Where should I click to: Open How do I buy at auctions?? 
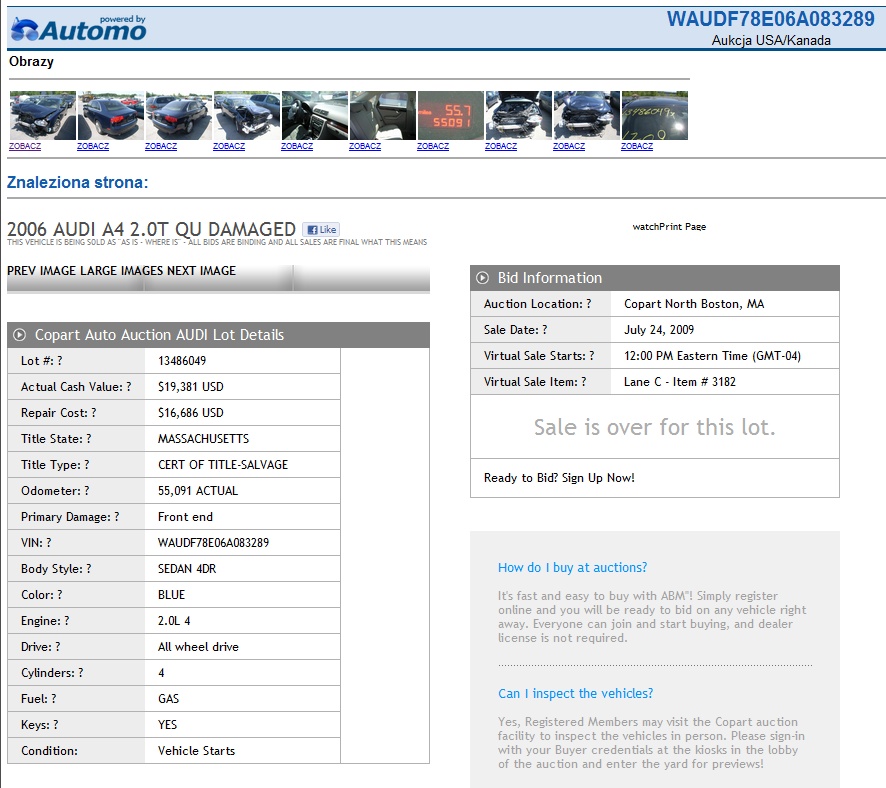point(572,567)
